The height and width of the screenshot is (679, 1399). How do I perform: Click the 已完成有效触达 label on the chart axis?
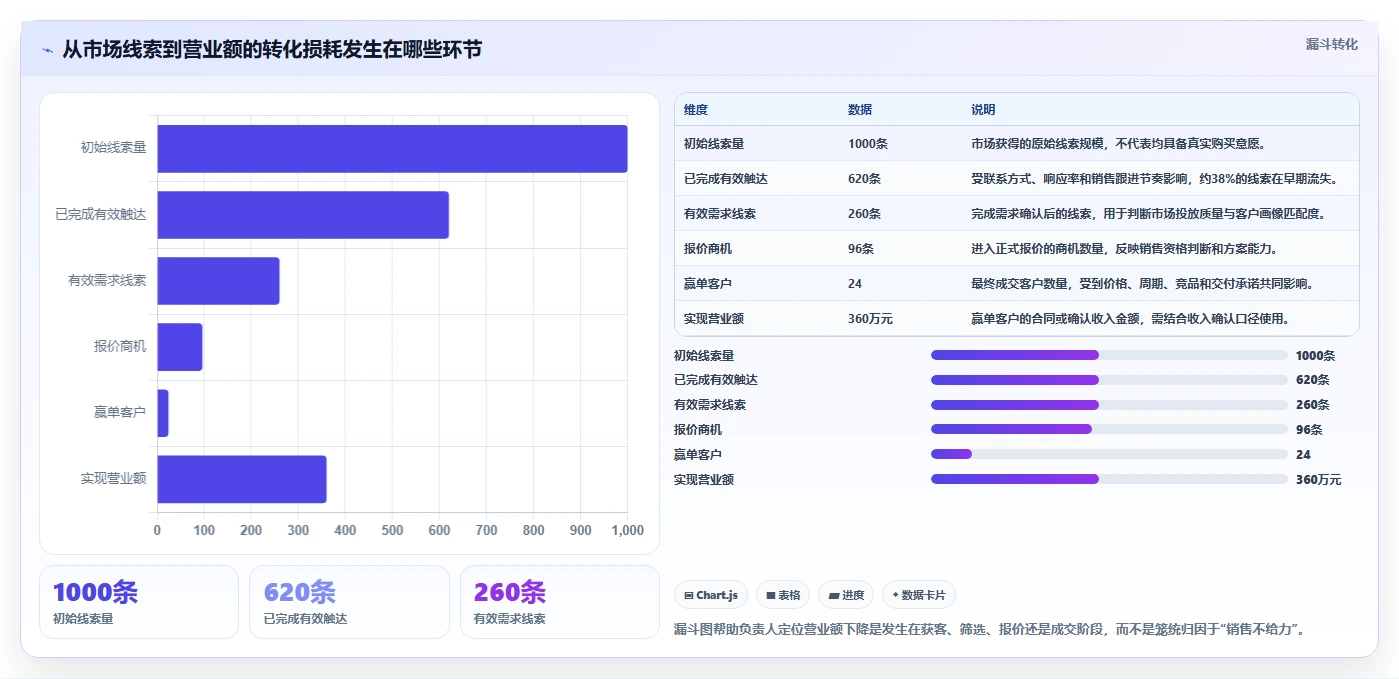[x=101, y=214]
